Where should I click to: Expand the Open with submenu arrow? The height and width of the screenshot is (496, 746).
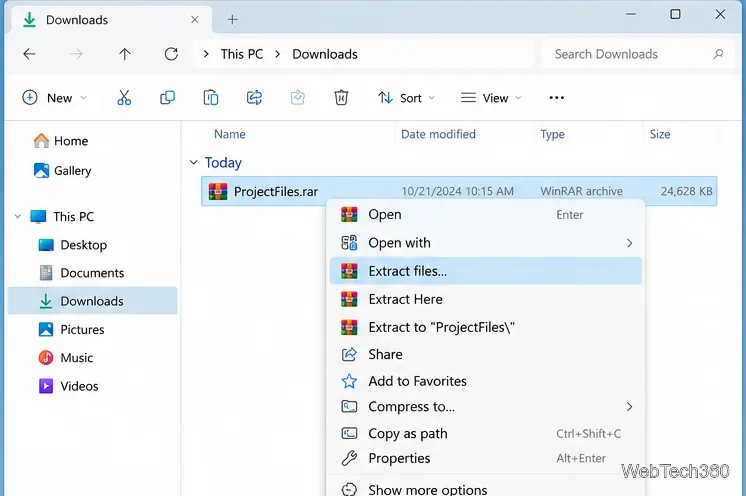pyautogui.click(x=629, y=243)
